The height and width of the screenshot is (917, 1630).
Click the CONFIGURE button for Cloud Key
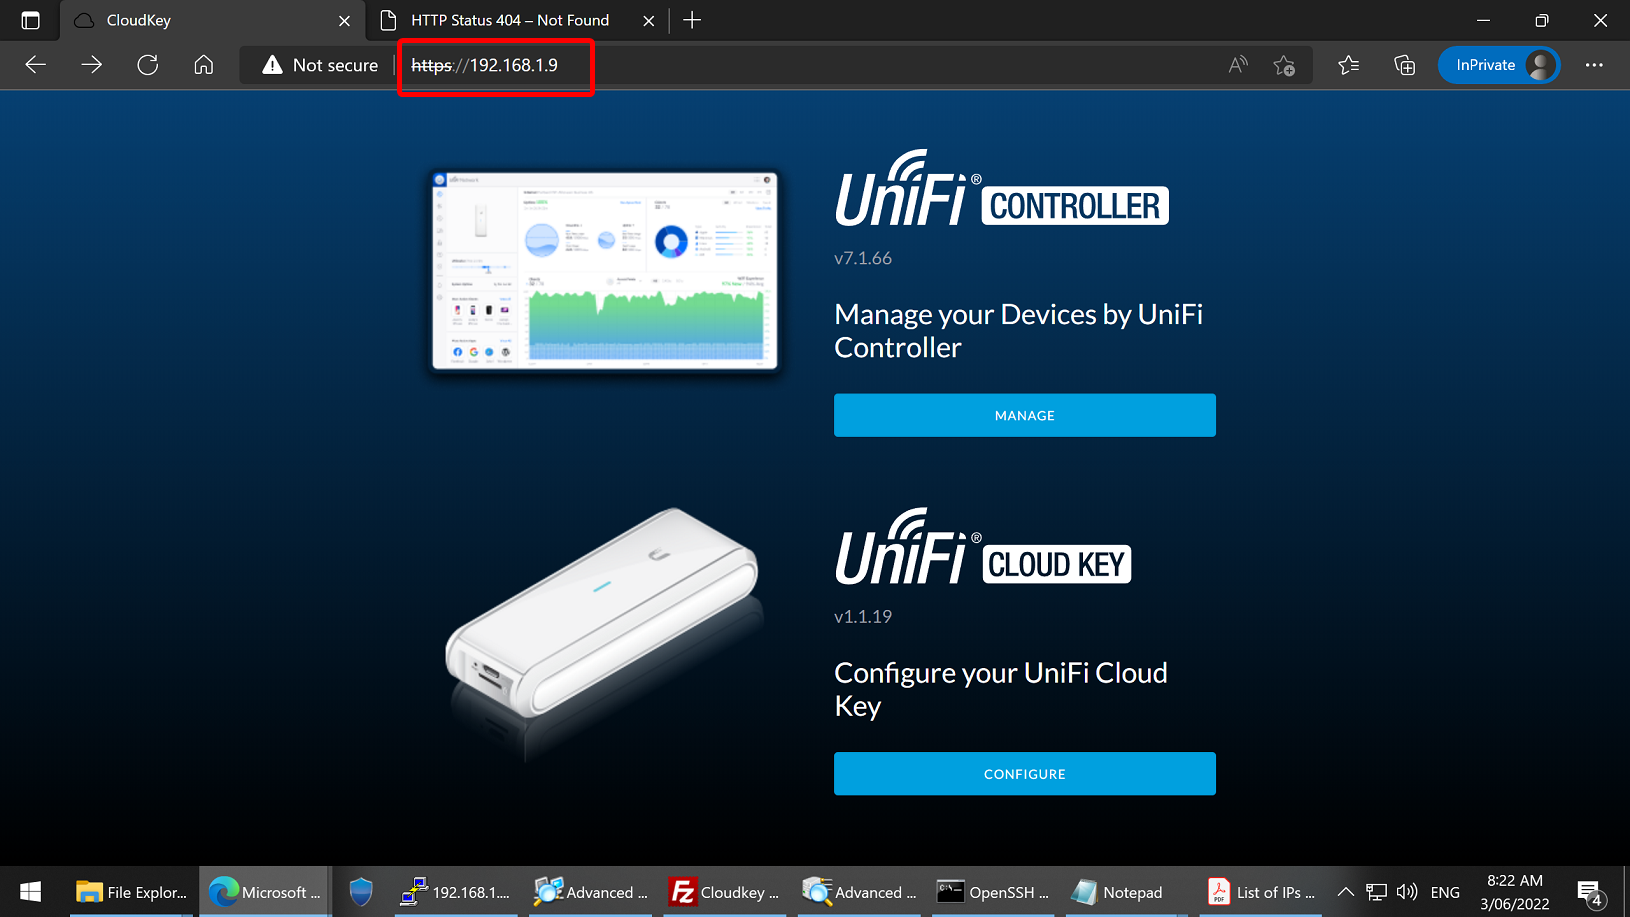[1024, 774]
